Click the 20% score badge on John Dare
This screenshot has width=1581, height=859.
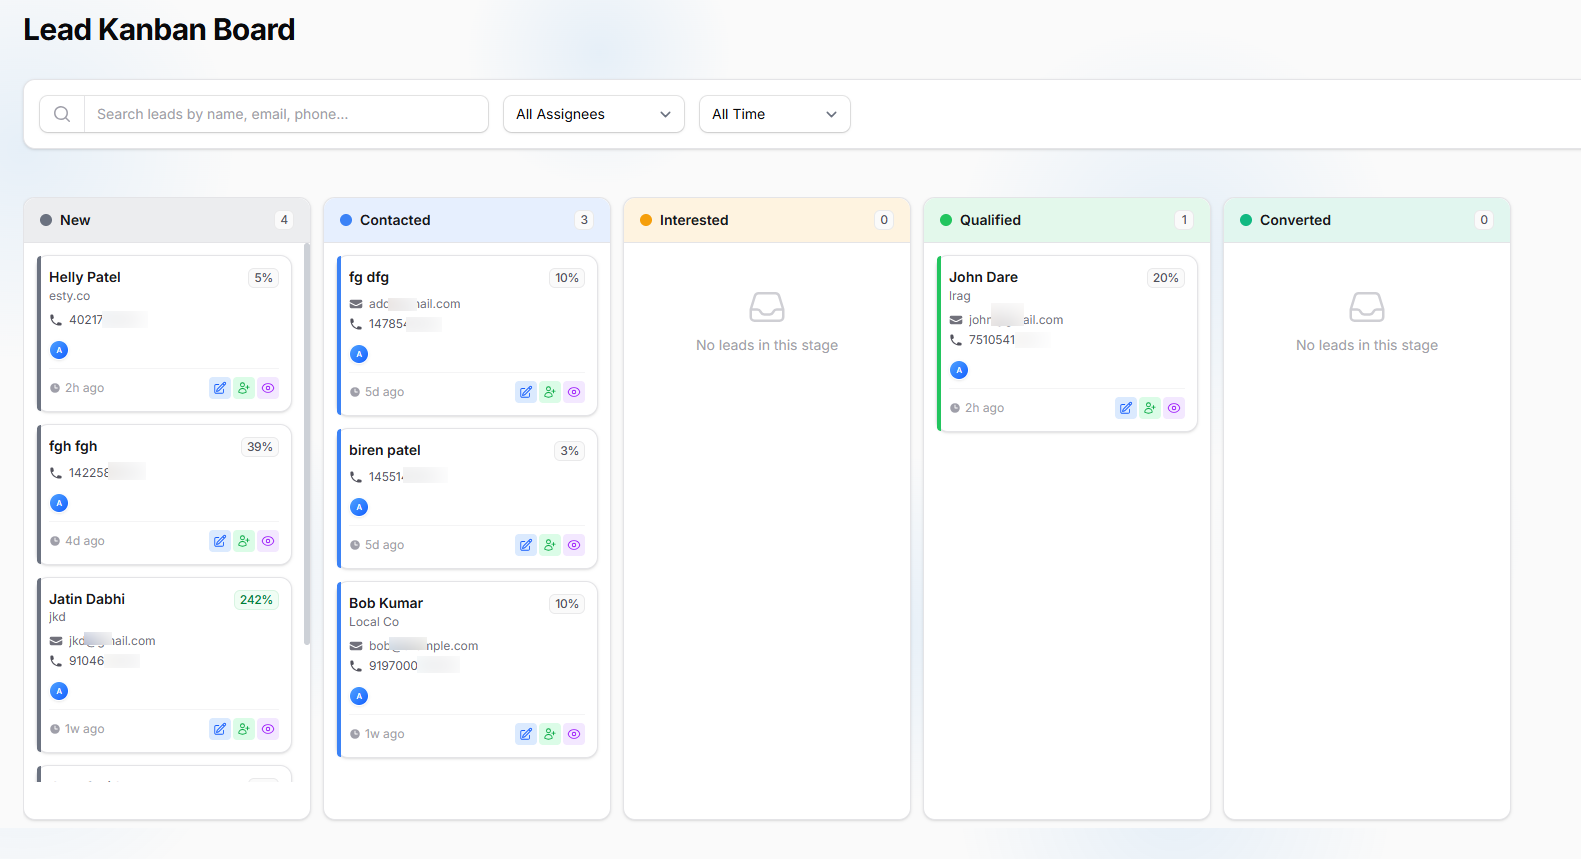(x=1165, y=278)
